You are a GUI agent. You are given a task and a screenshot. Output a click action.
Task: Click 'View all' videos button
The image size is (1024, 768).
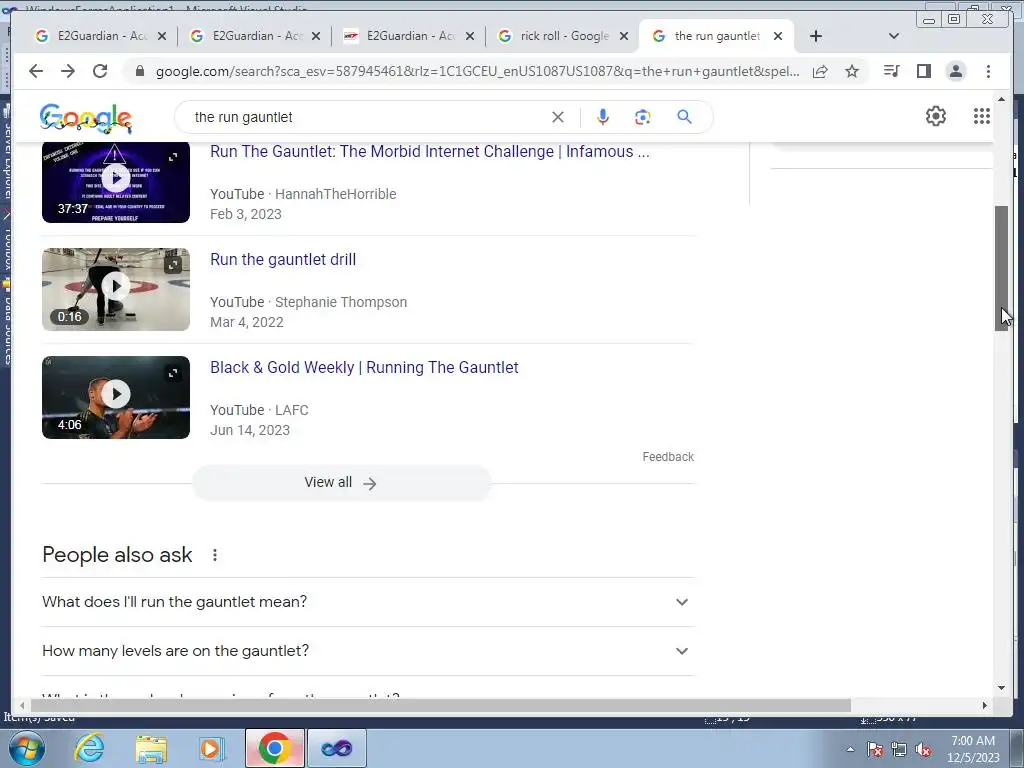click(x=341, y=483)
